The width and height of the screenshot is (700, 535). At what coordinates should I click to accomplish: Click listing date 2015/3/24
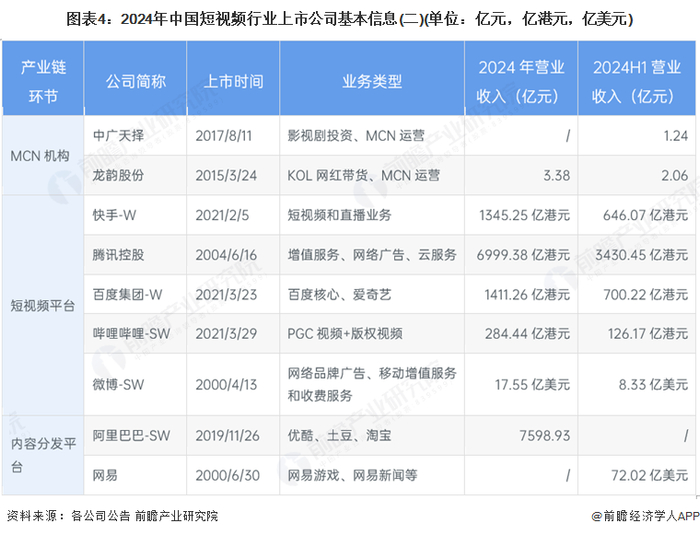[x=226, y=175]
